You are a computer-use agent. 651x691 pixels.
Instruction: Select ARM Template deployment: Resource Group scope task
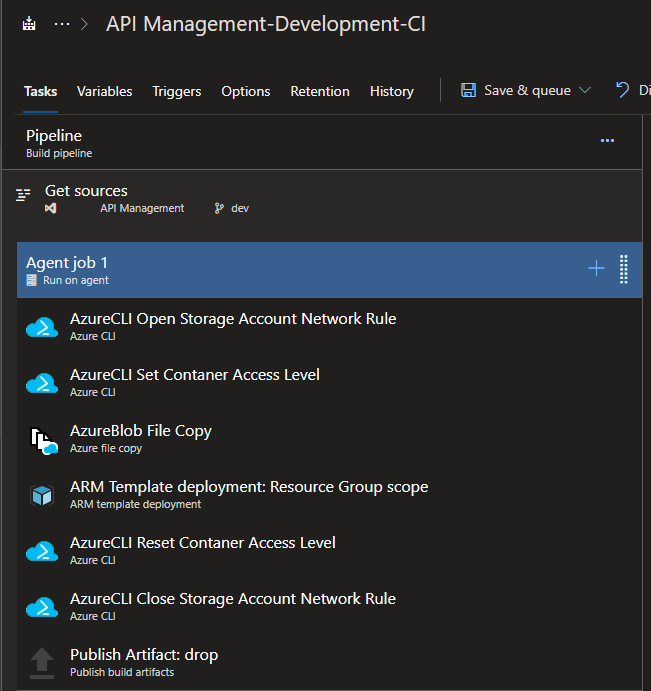329,494
